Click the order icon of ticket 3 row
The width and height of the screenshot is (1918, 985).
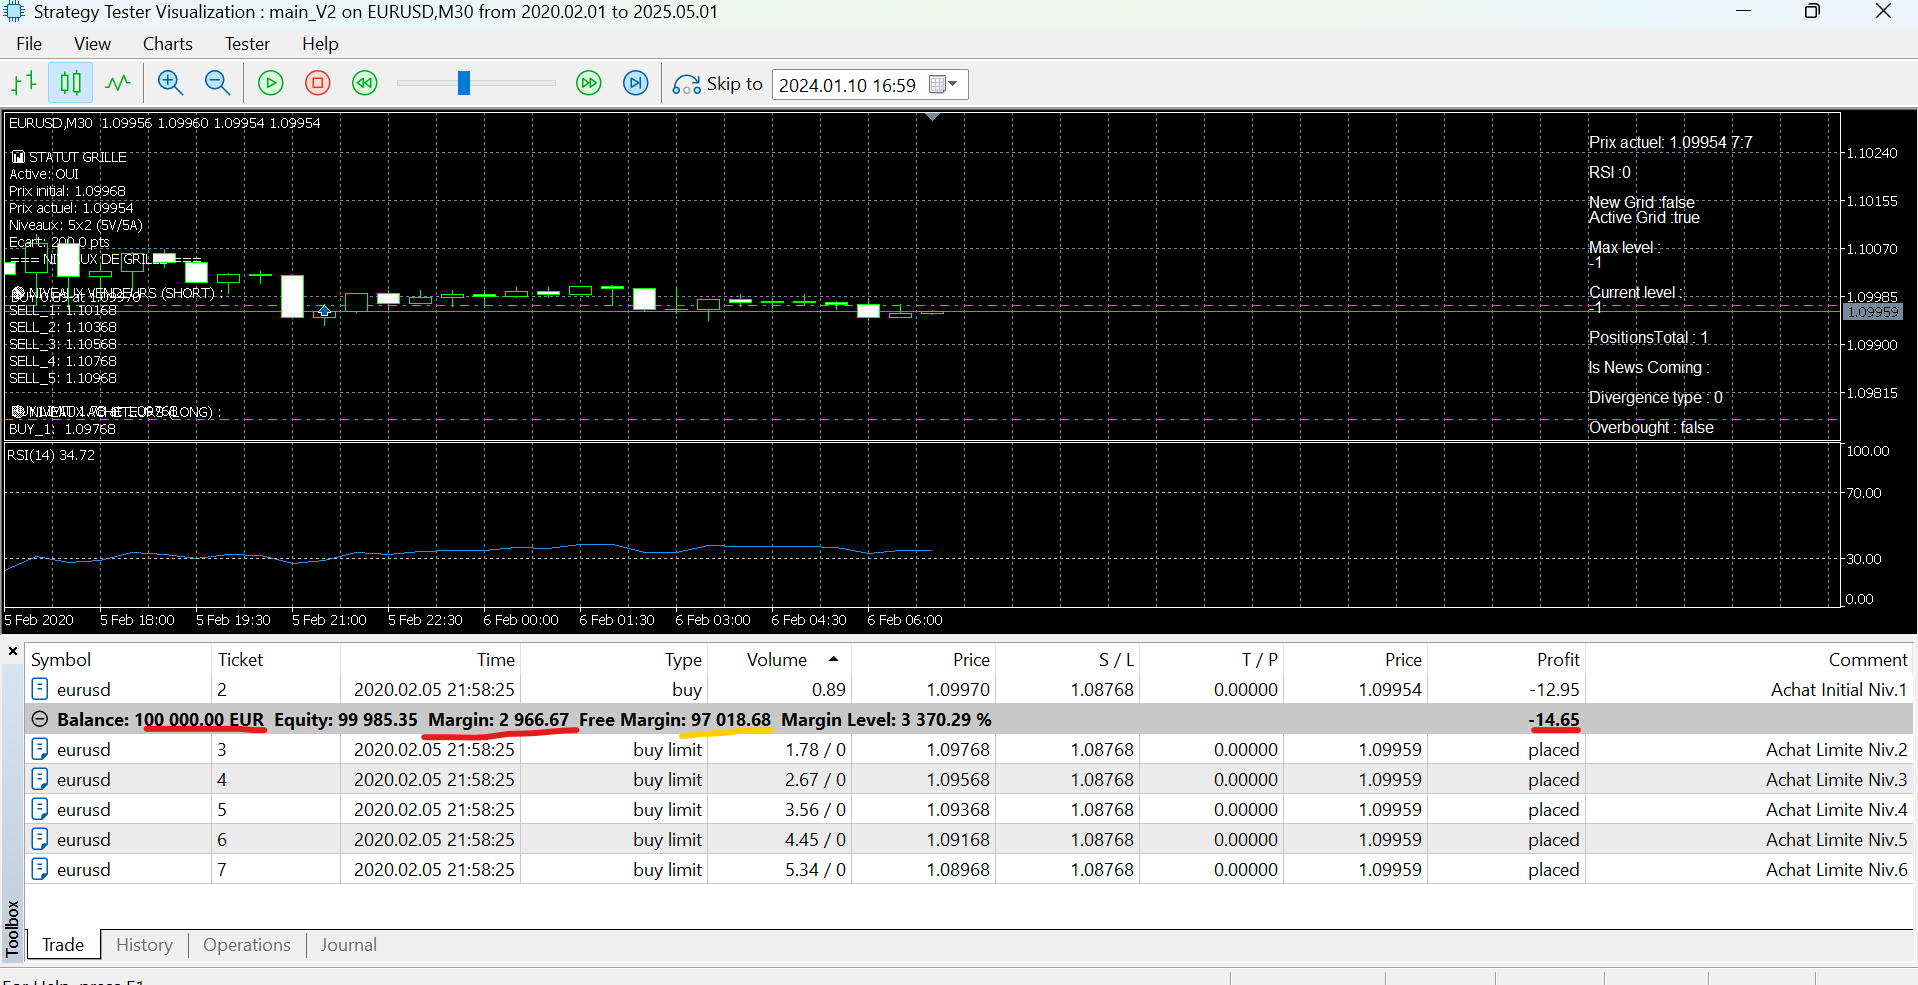(x=40, y=749)
